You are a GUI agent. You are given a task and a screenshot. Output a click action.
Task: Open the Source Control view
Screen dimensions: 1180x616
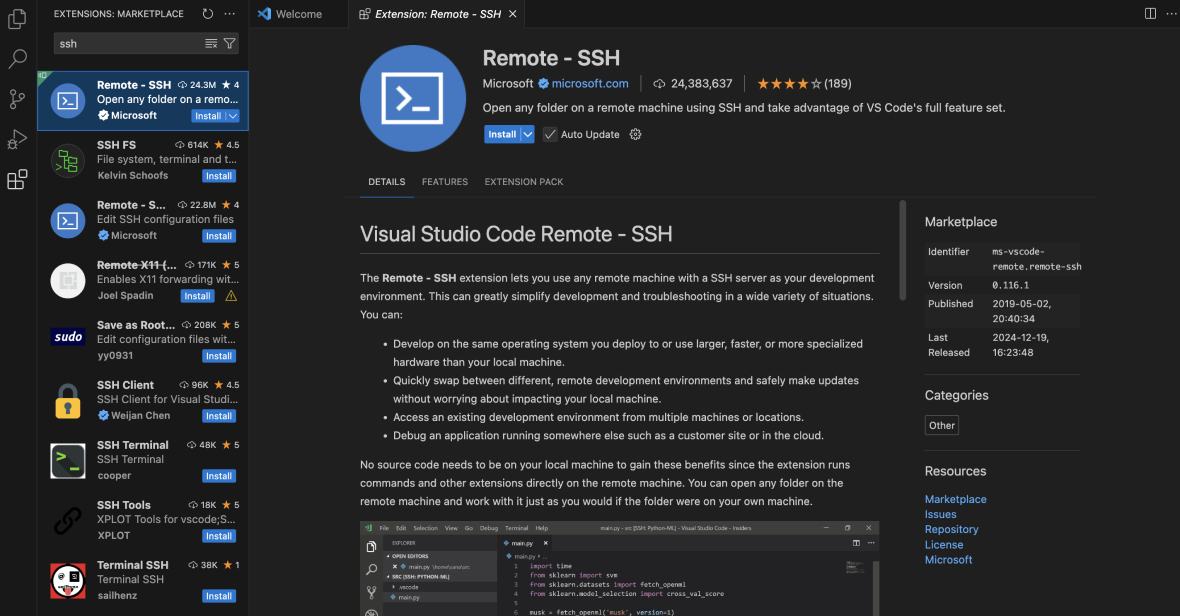point(17,99)
